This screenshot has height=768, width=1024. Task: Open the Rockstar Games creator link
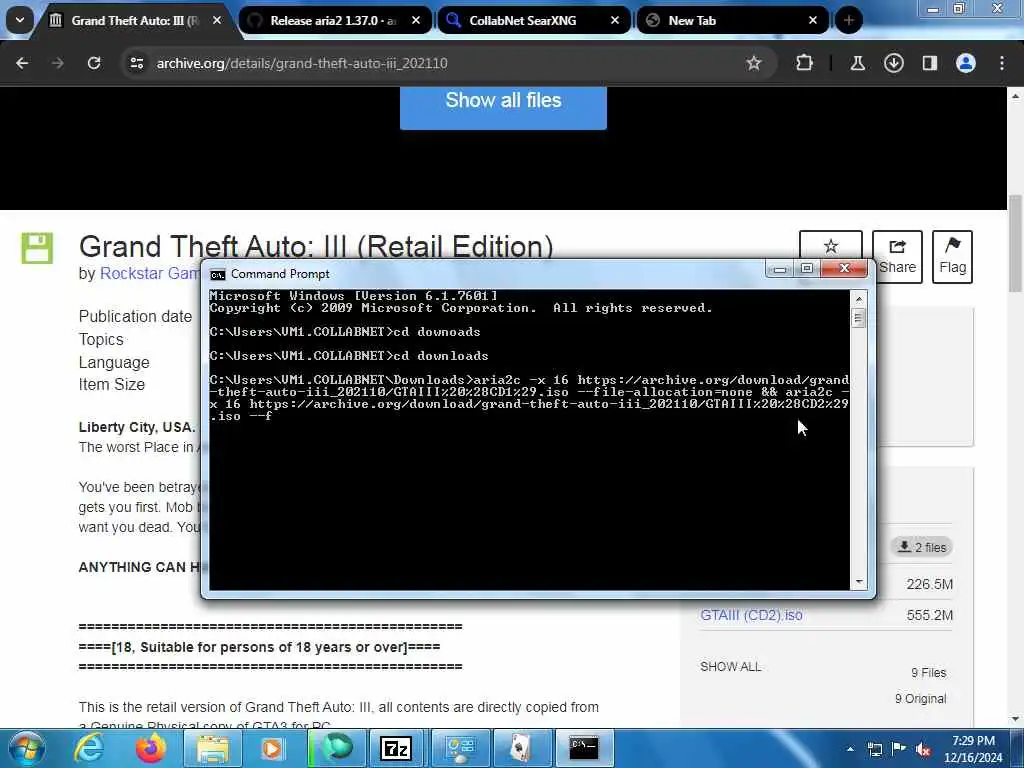149,273
